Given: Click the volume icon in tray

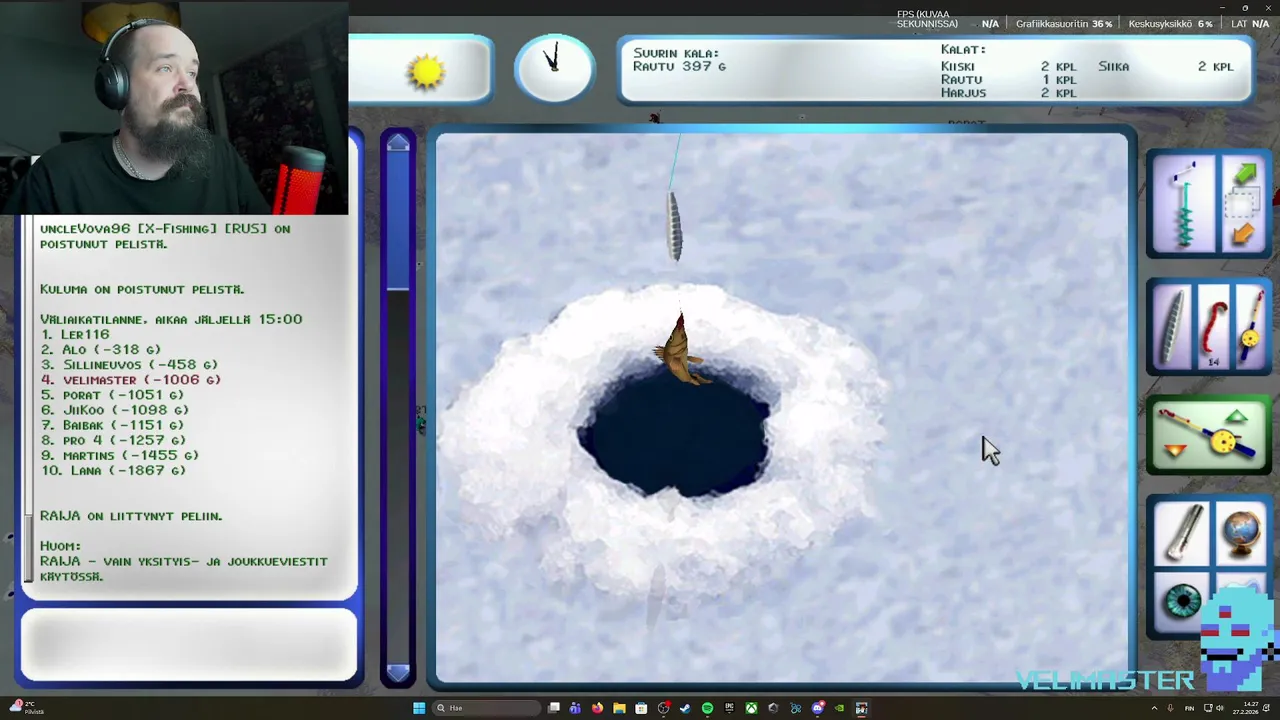Looking at the screenshot, I should point(1220,708).
